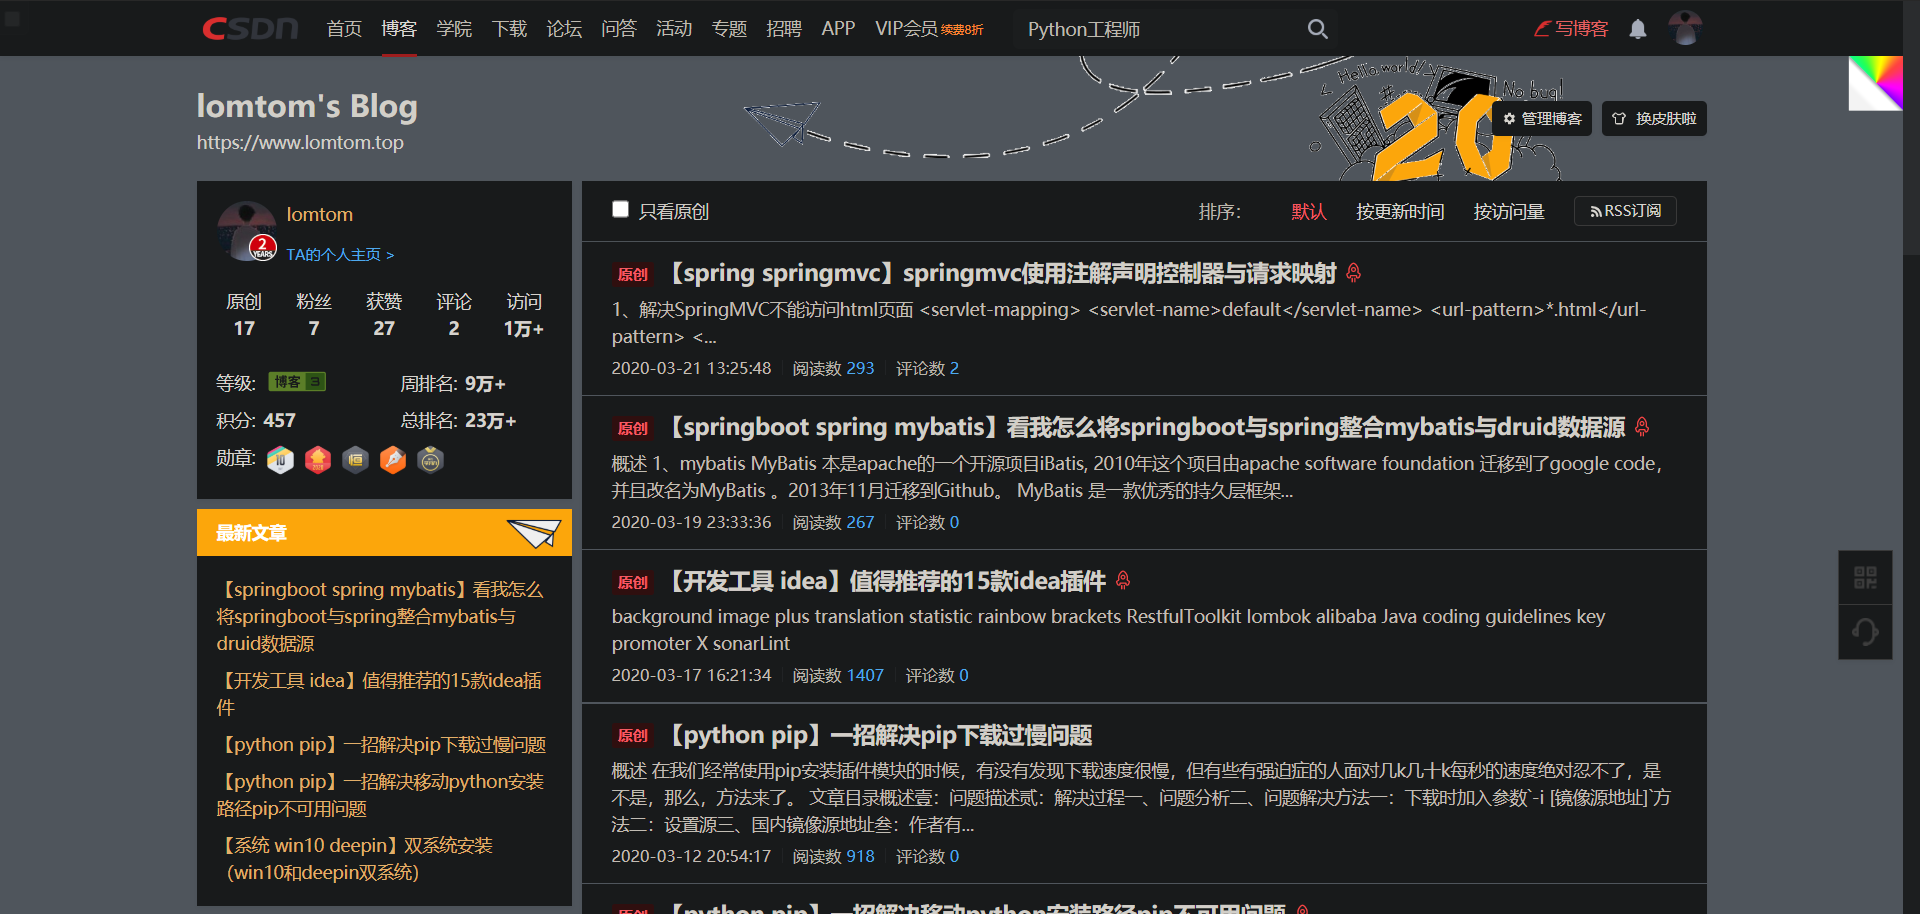Open 专题 navigation item

(x=729, y=29)
